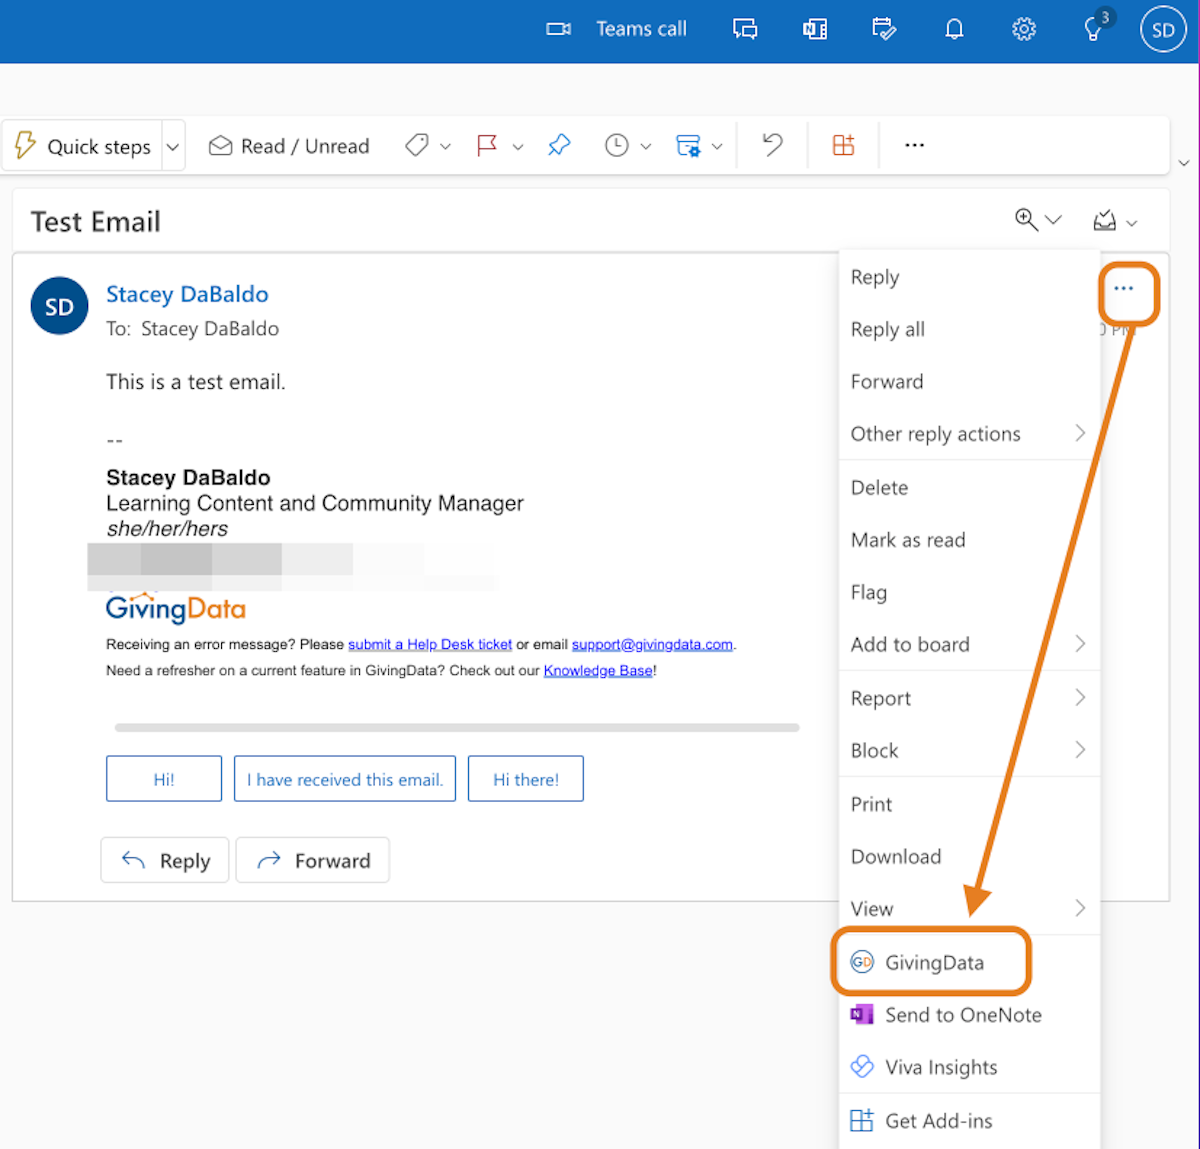Open sender name Stacey DaBaldo
1200x1149 pixels.
click(187, 294)
